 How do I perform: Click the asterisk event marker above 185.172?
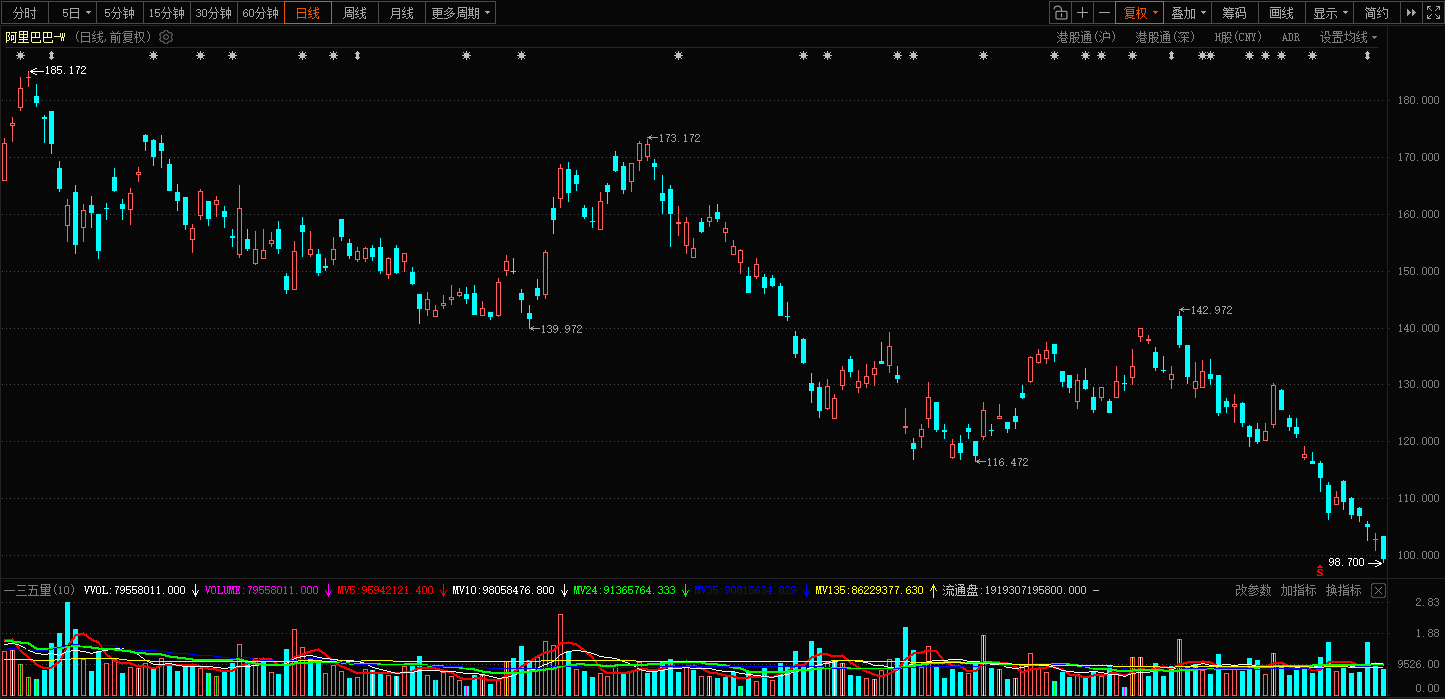tap(20, 55)
